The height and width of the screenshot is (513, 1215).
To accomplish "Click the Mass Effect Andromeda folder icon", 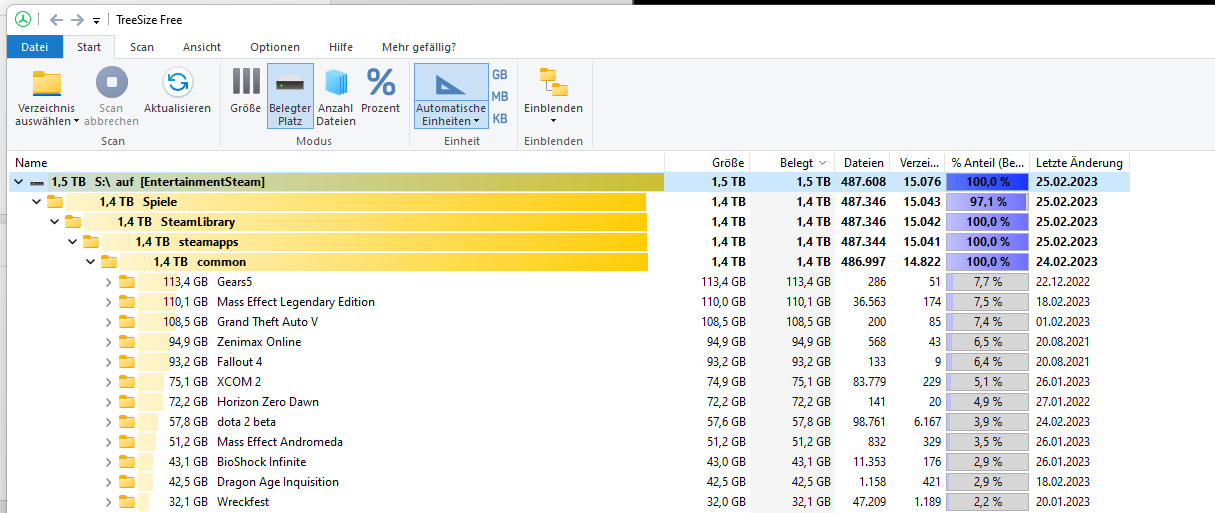I will click(127, 442).
